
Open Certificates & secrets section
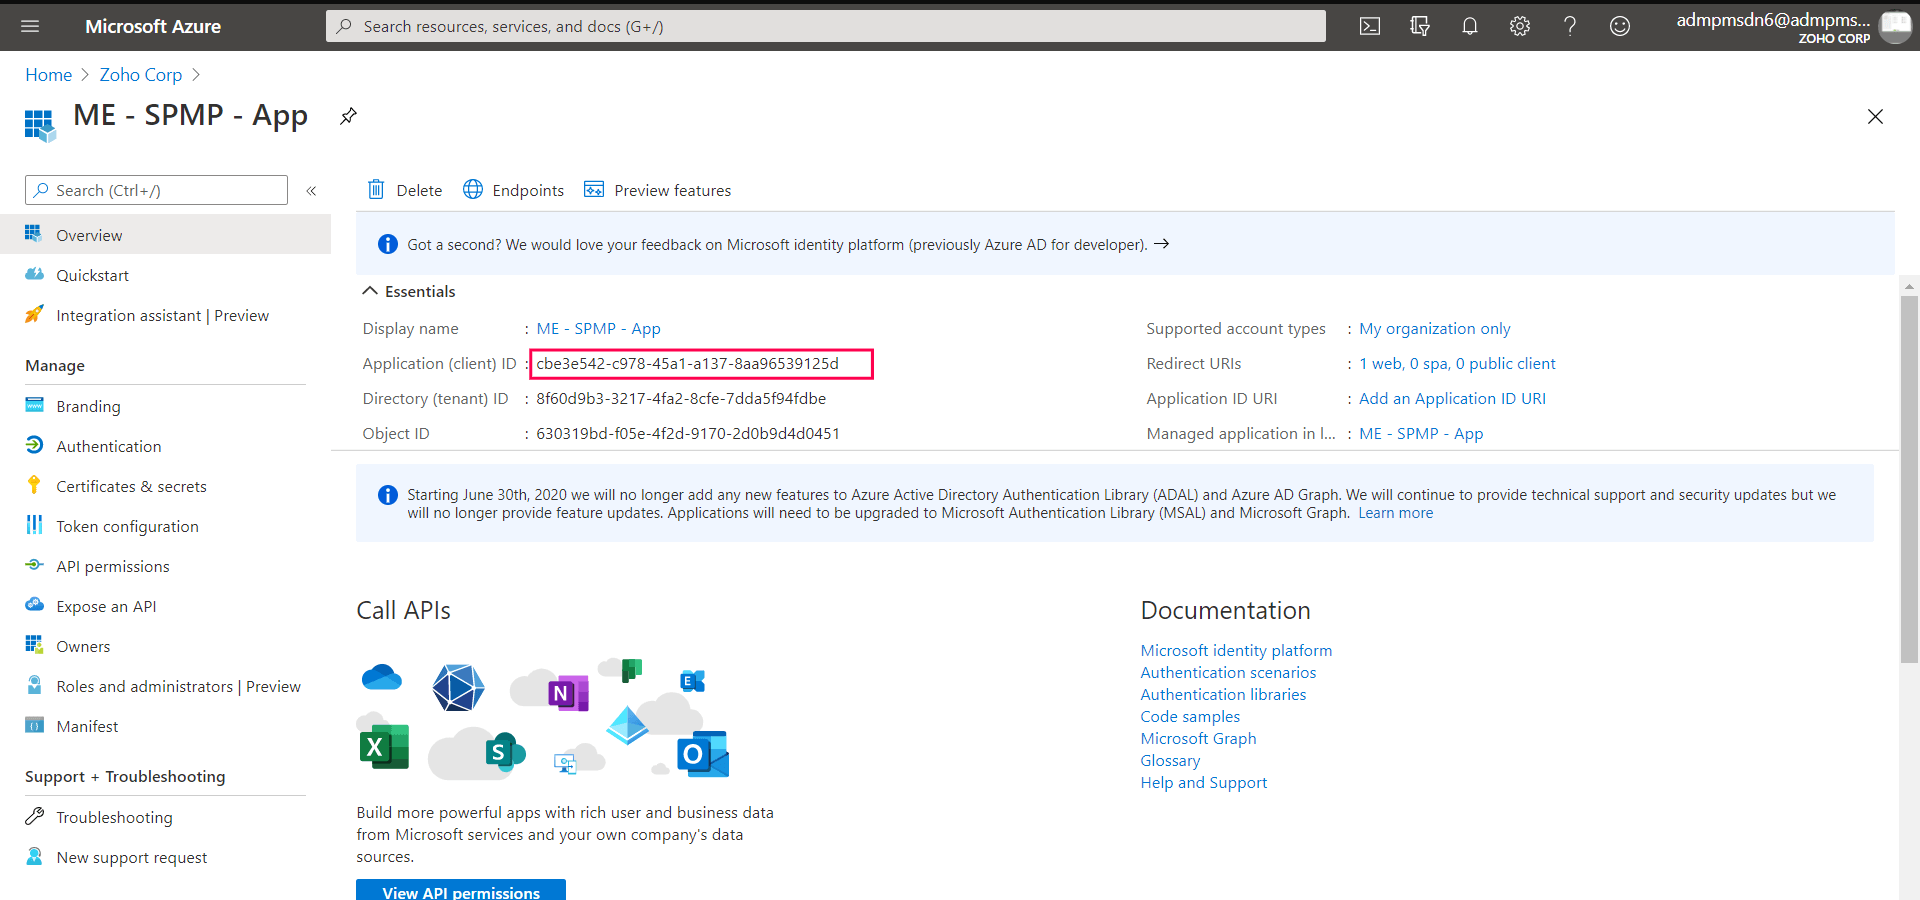pyautogui.click(x=131, y=486)
